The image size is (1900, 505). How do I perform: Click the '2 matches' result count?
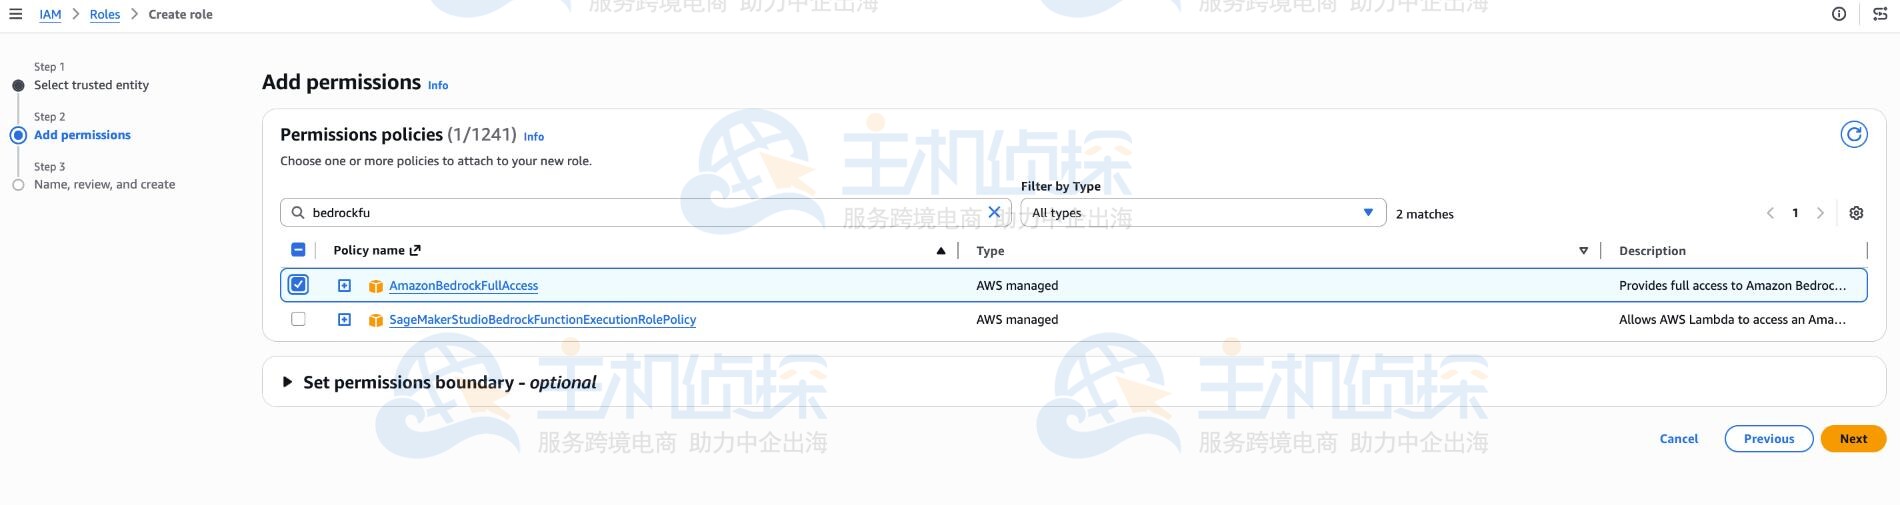coord(1425,214)
